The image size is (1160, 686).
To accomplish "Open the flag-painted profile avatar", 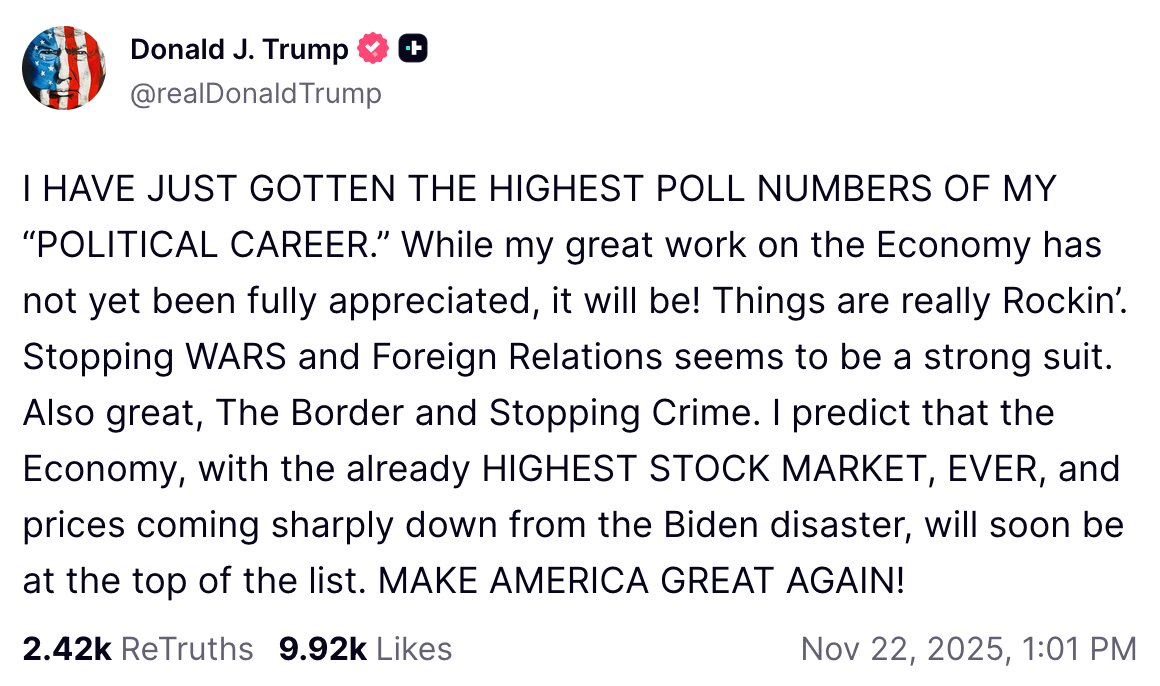I will (x=63, y=68).
